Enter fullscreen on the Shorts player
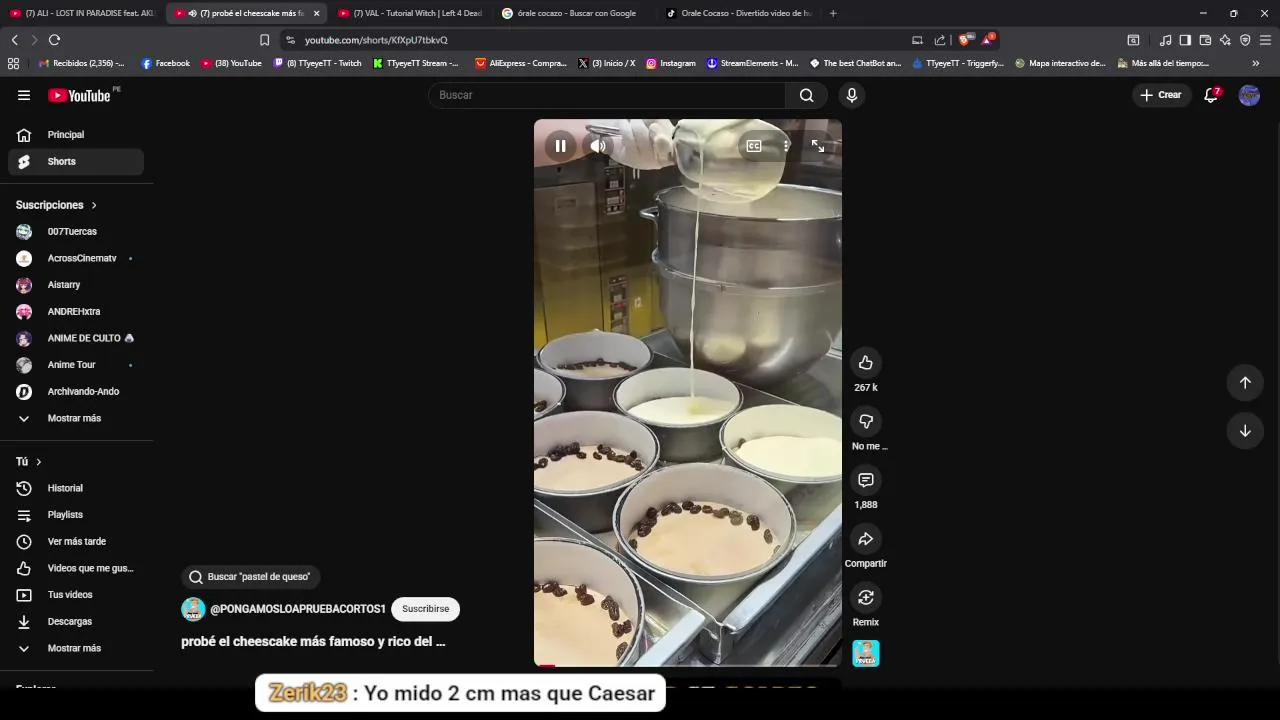 [818, 146]
